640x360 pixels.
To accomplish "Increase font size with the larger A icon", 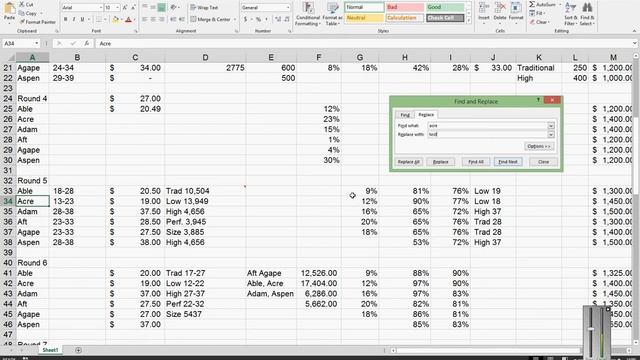I will point(125,7).
